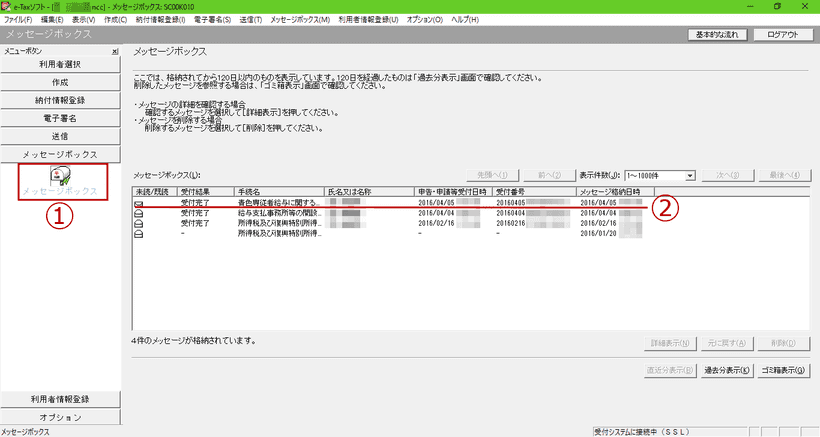The image size is (820, 437).
Task: Select 電子署名 sidebar button
Action: [60, 119]
